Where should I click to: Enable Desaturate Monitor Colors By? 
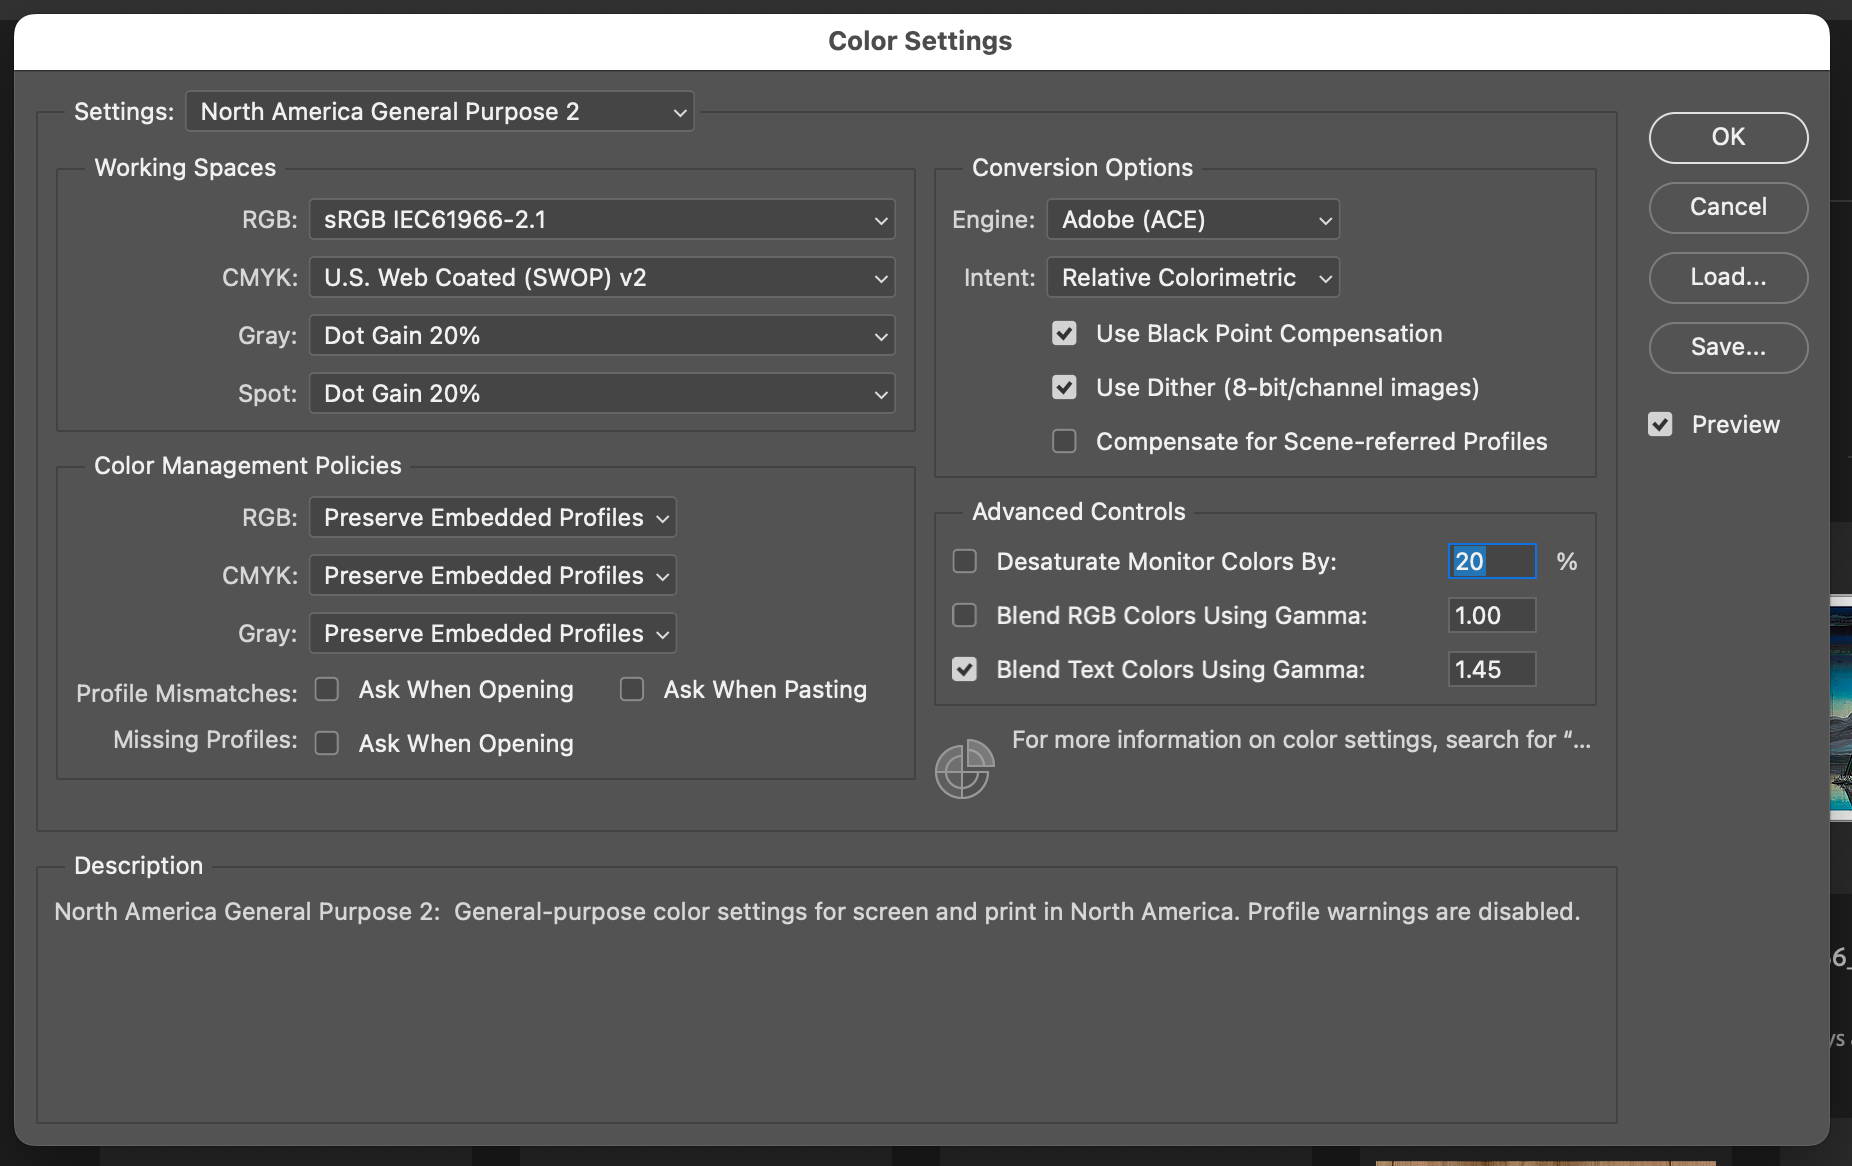(964, 562)
